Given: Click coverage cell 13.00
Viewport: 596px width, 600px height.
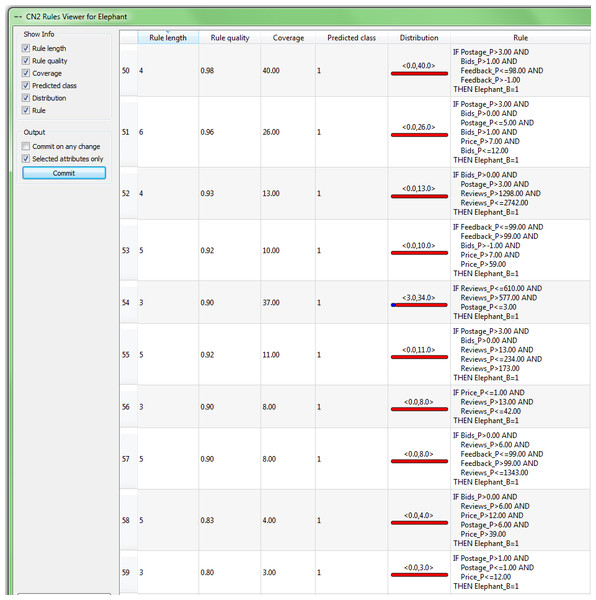Looking at the screenshot, I should (x=288, y=193).
